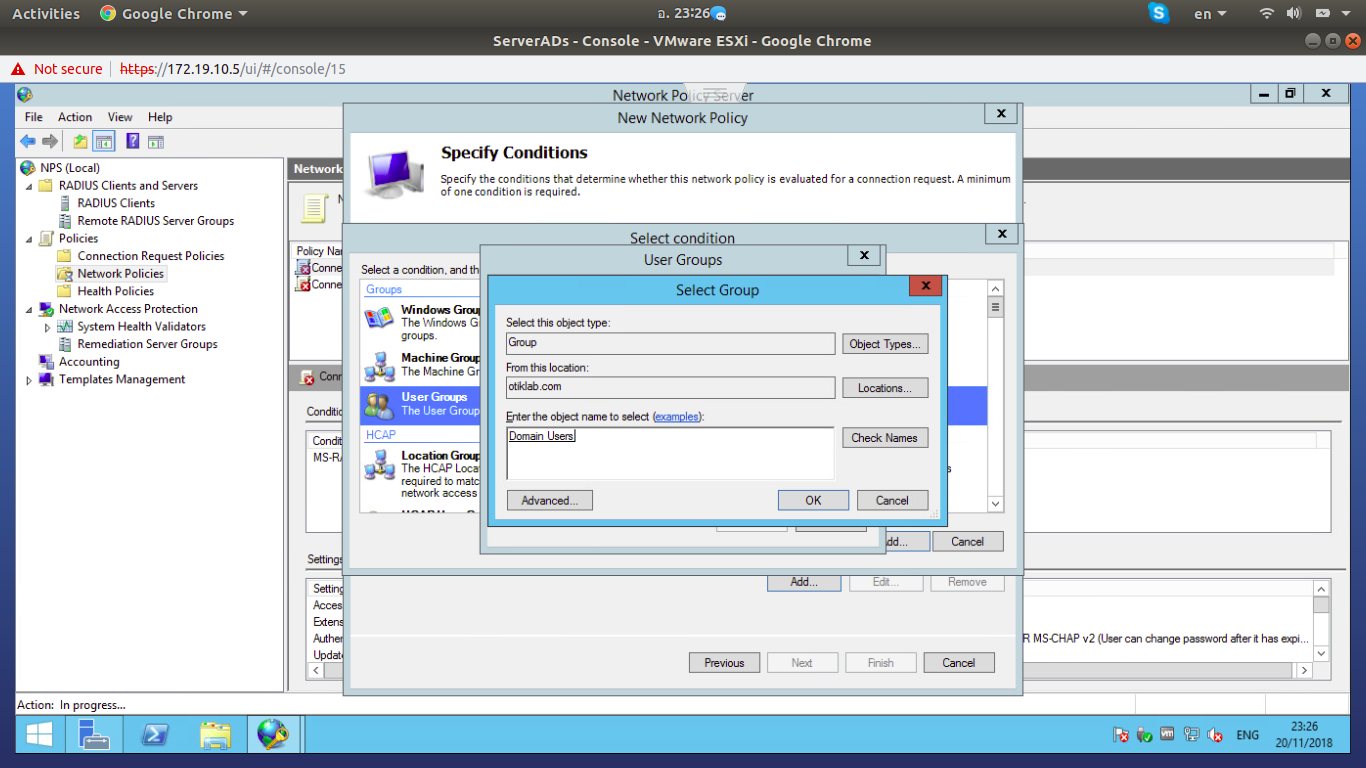The width and height of the screenshot is (1366, 768).
Task: Open the en keyboard layout dropdown
Action: pos(1210,14)
